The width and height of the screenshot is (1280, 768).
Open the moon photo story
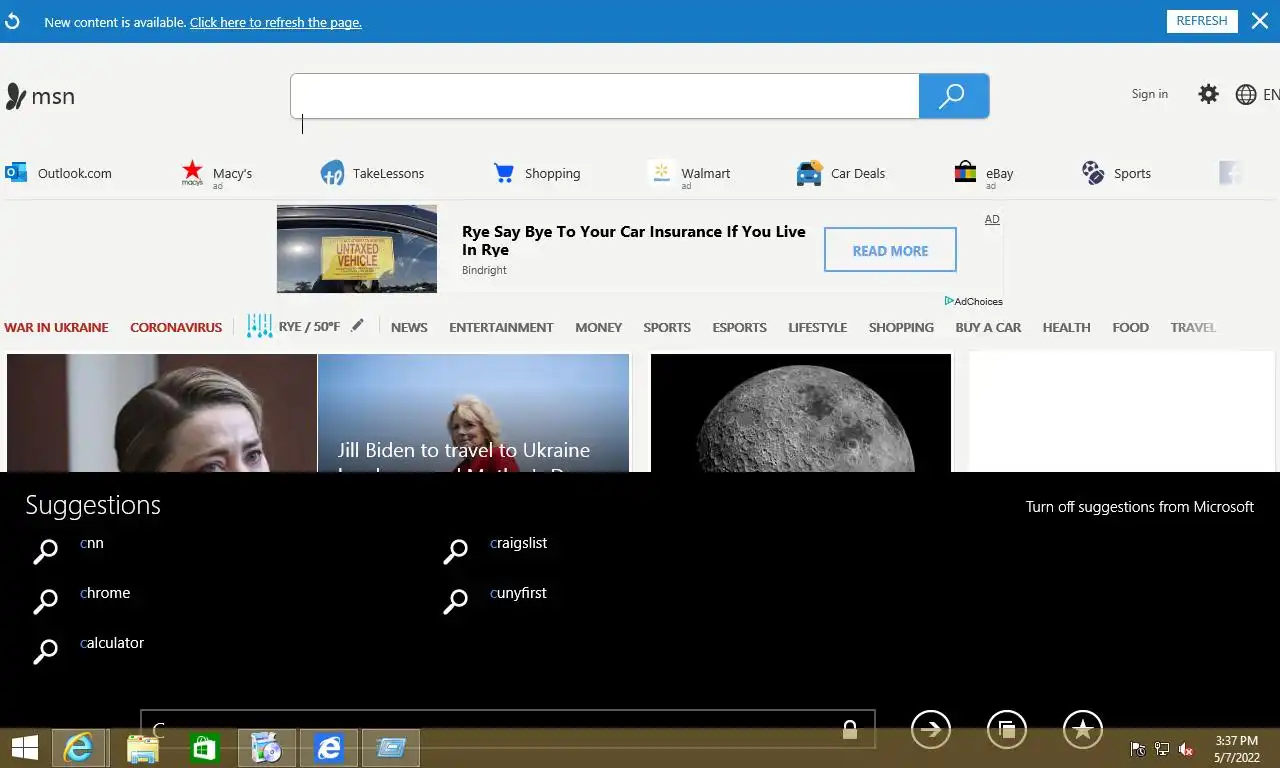point(801,412)
